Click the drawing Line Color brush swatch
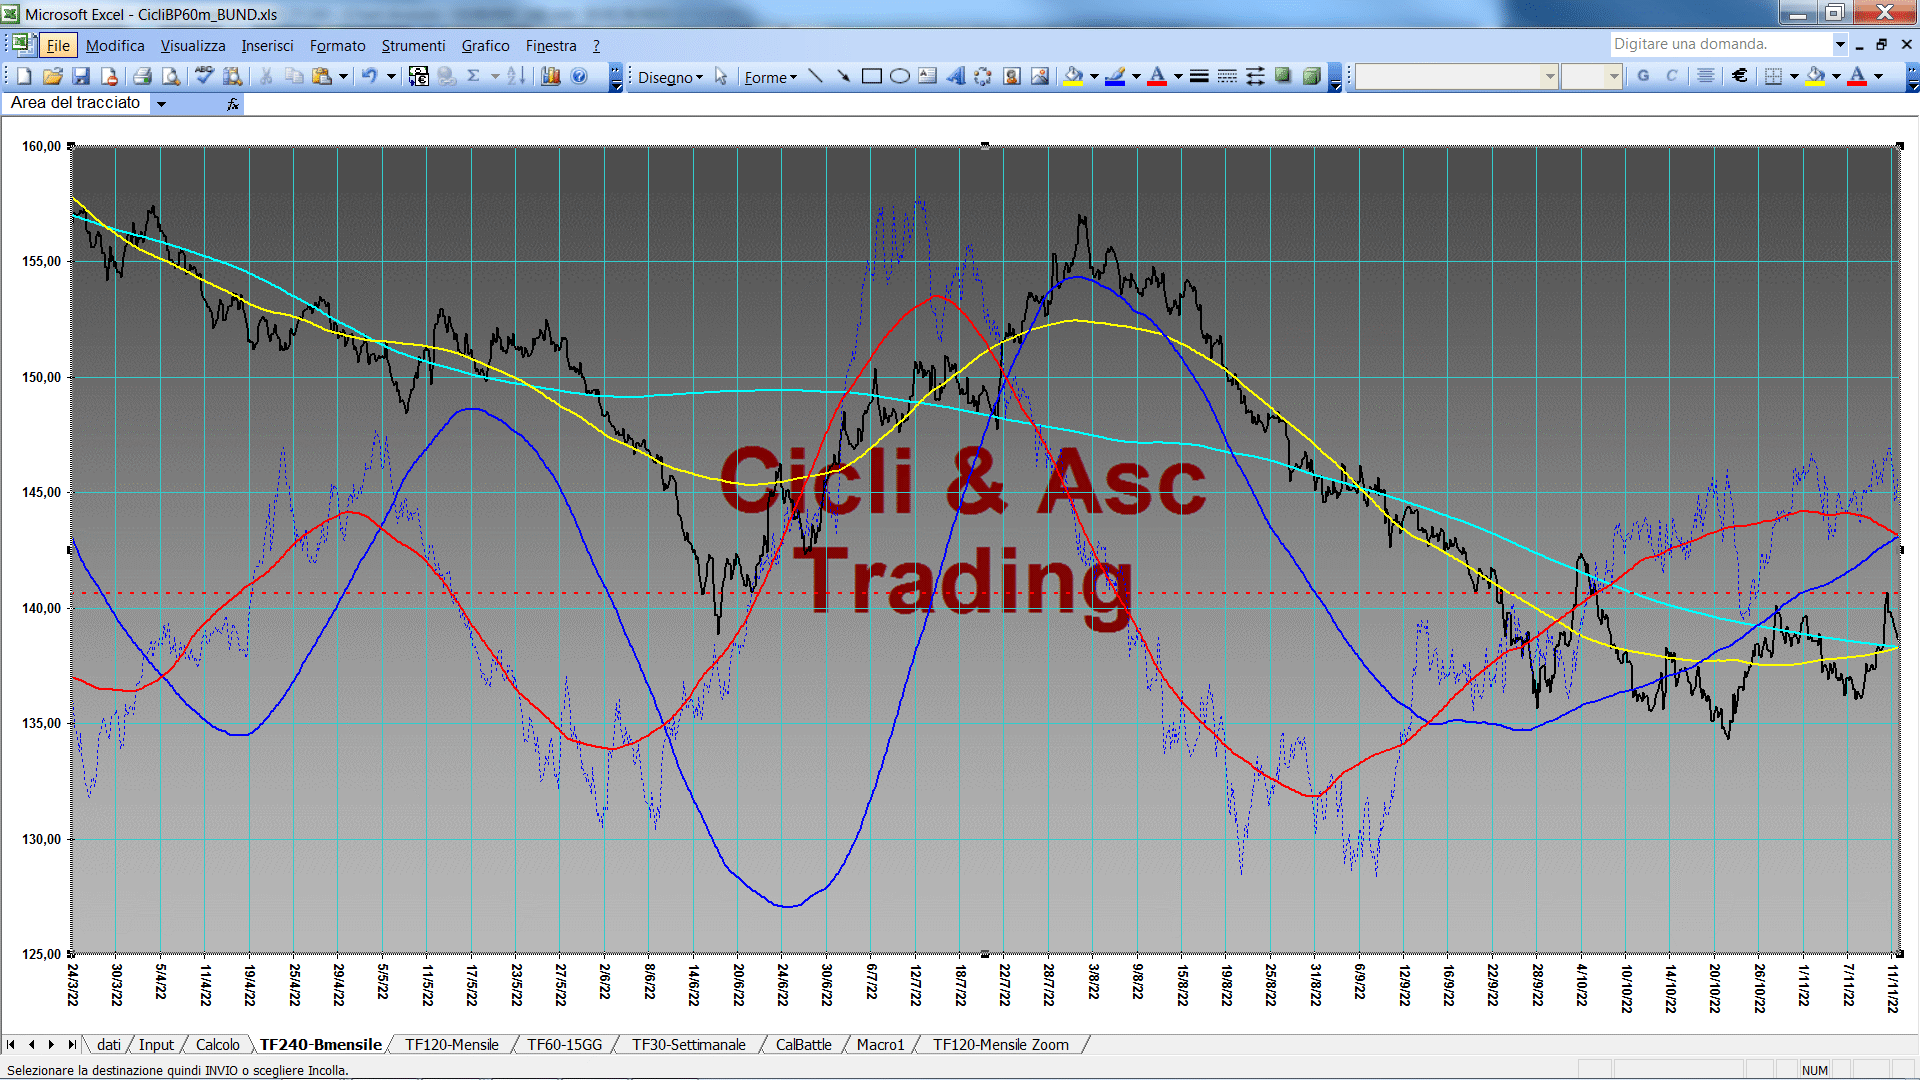This screenshot has height=1080, width=1920. pyautogui.click(x=1116, y=76)
